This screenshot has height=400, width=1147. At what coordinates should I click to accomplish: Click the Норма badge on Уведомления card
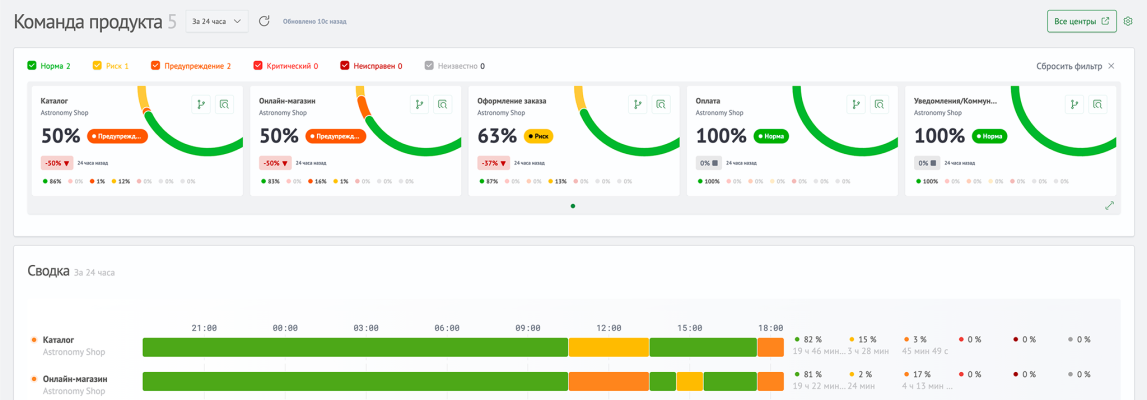990,136
